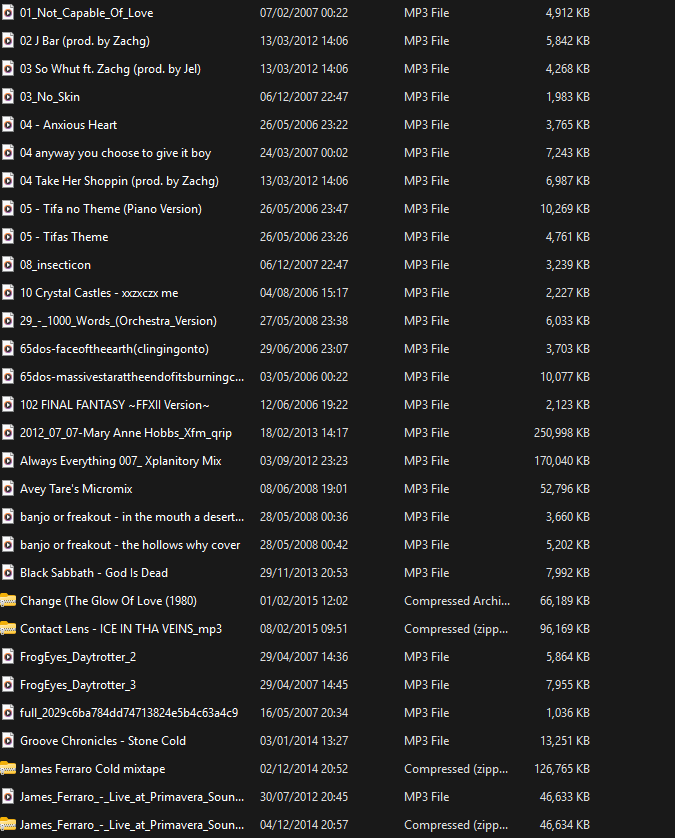
Task: Select file name Groove Chronicles - Stone Cold
Action: pyautogui.click(x=103, y=741)
